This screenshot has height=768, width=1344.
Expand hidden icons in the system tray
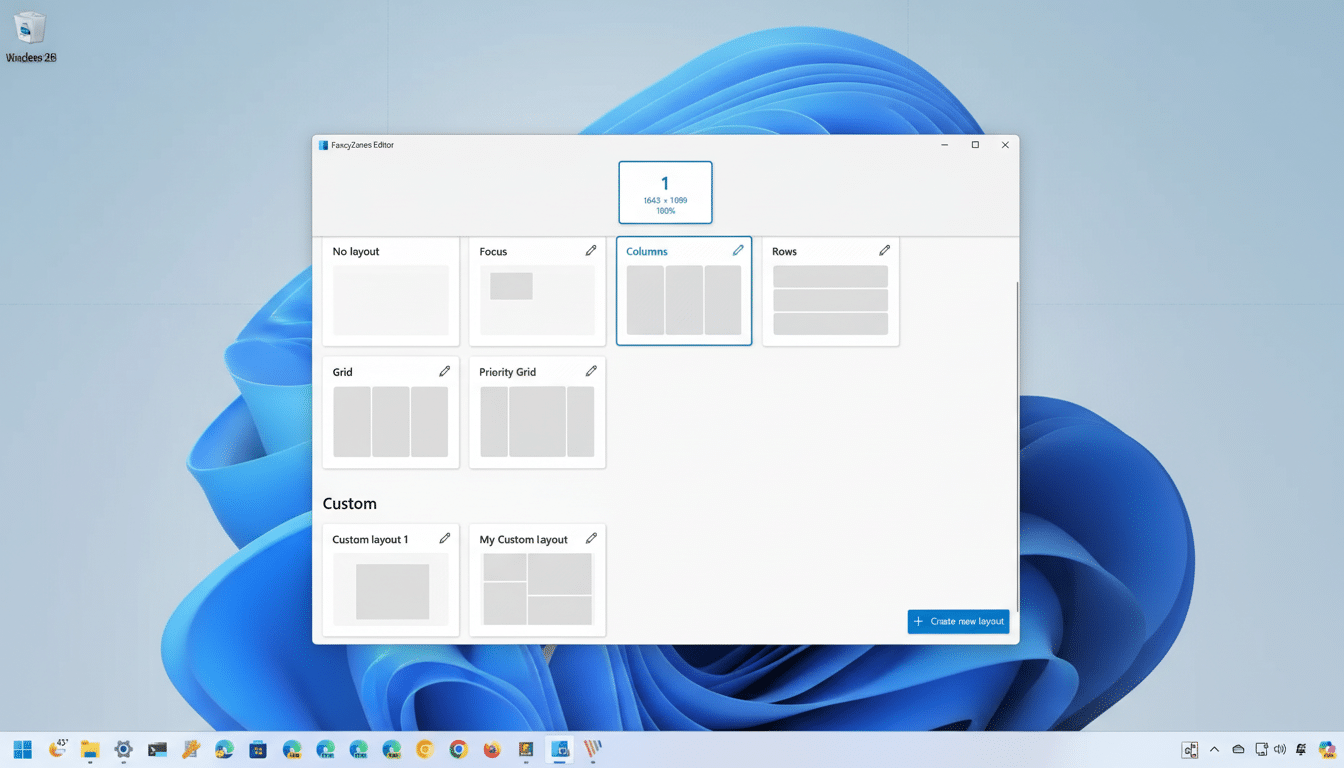click(1214, 749)
